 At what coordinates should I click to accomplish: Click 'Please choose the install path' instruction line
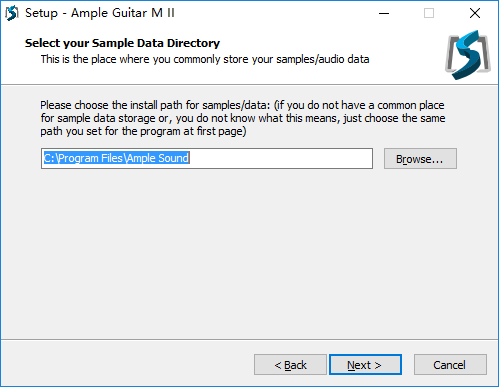pos(242,105)
